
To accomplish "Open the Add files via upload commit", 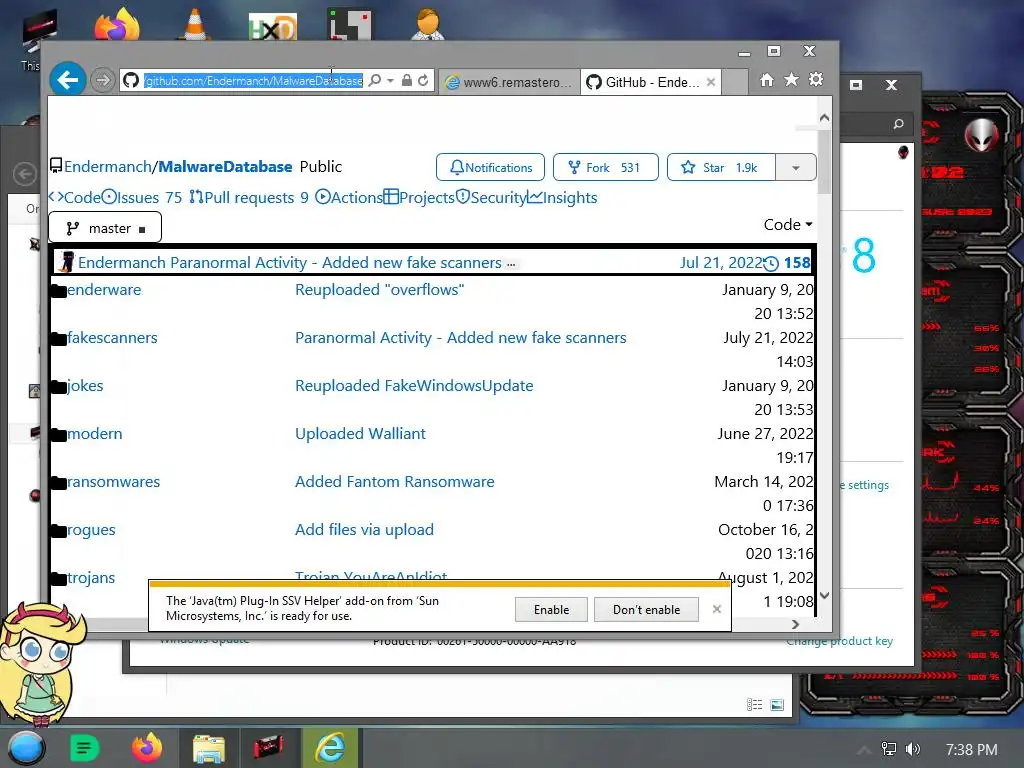I will pyautogui.click(x=364, y=530).
